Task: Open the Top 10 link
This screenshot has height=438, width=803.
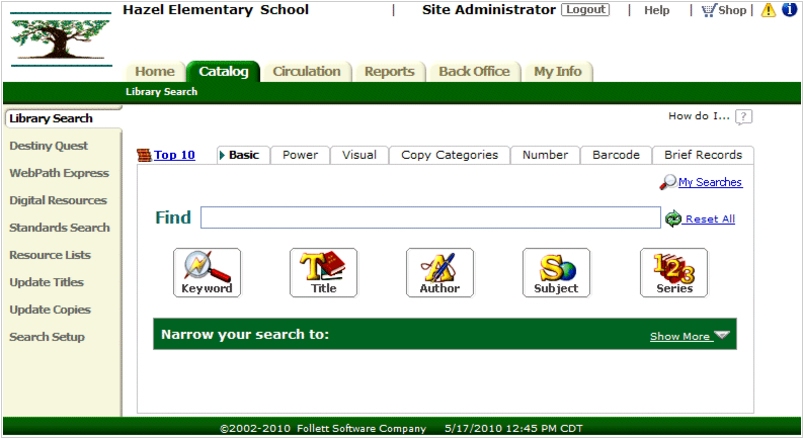Action: tap(174, 155)
